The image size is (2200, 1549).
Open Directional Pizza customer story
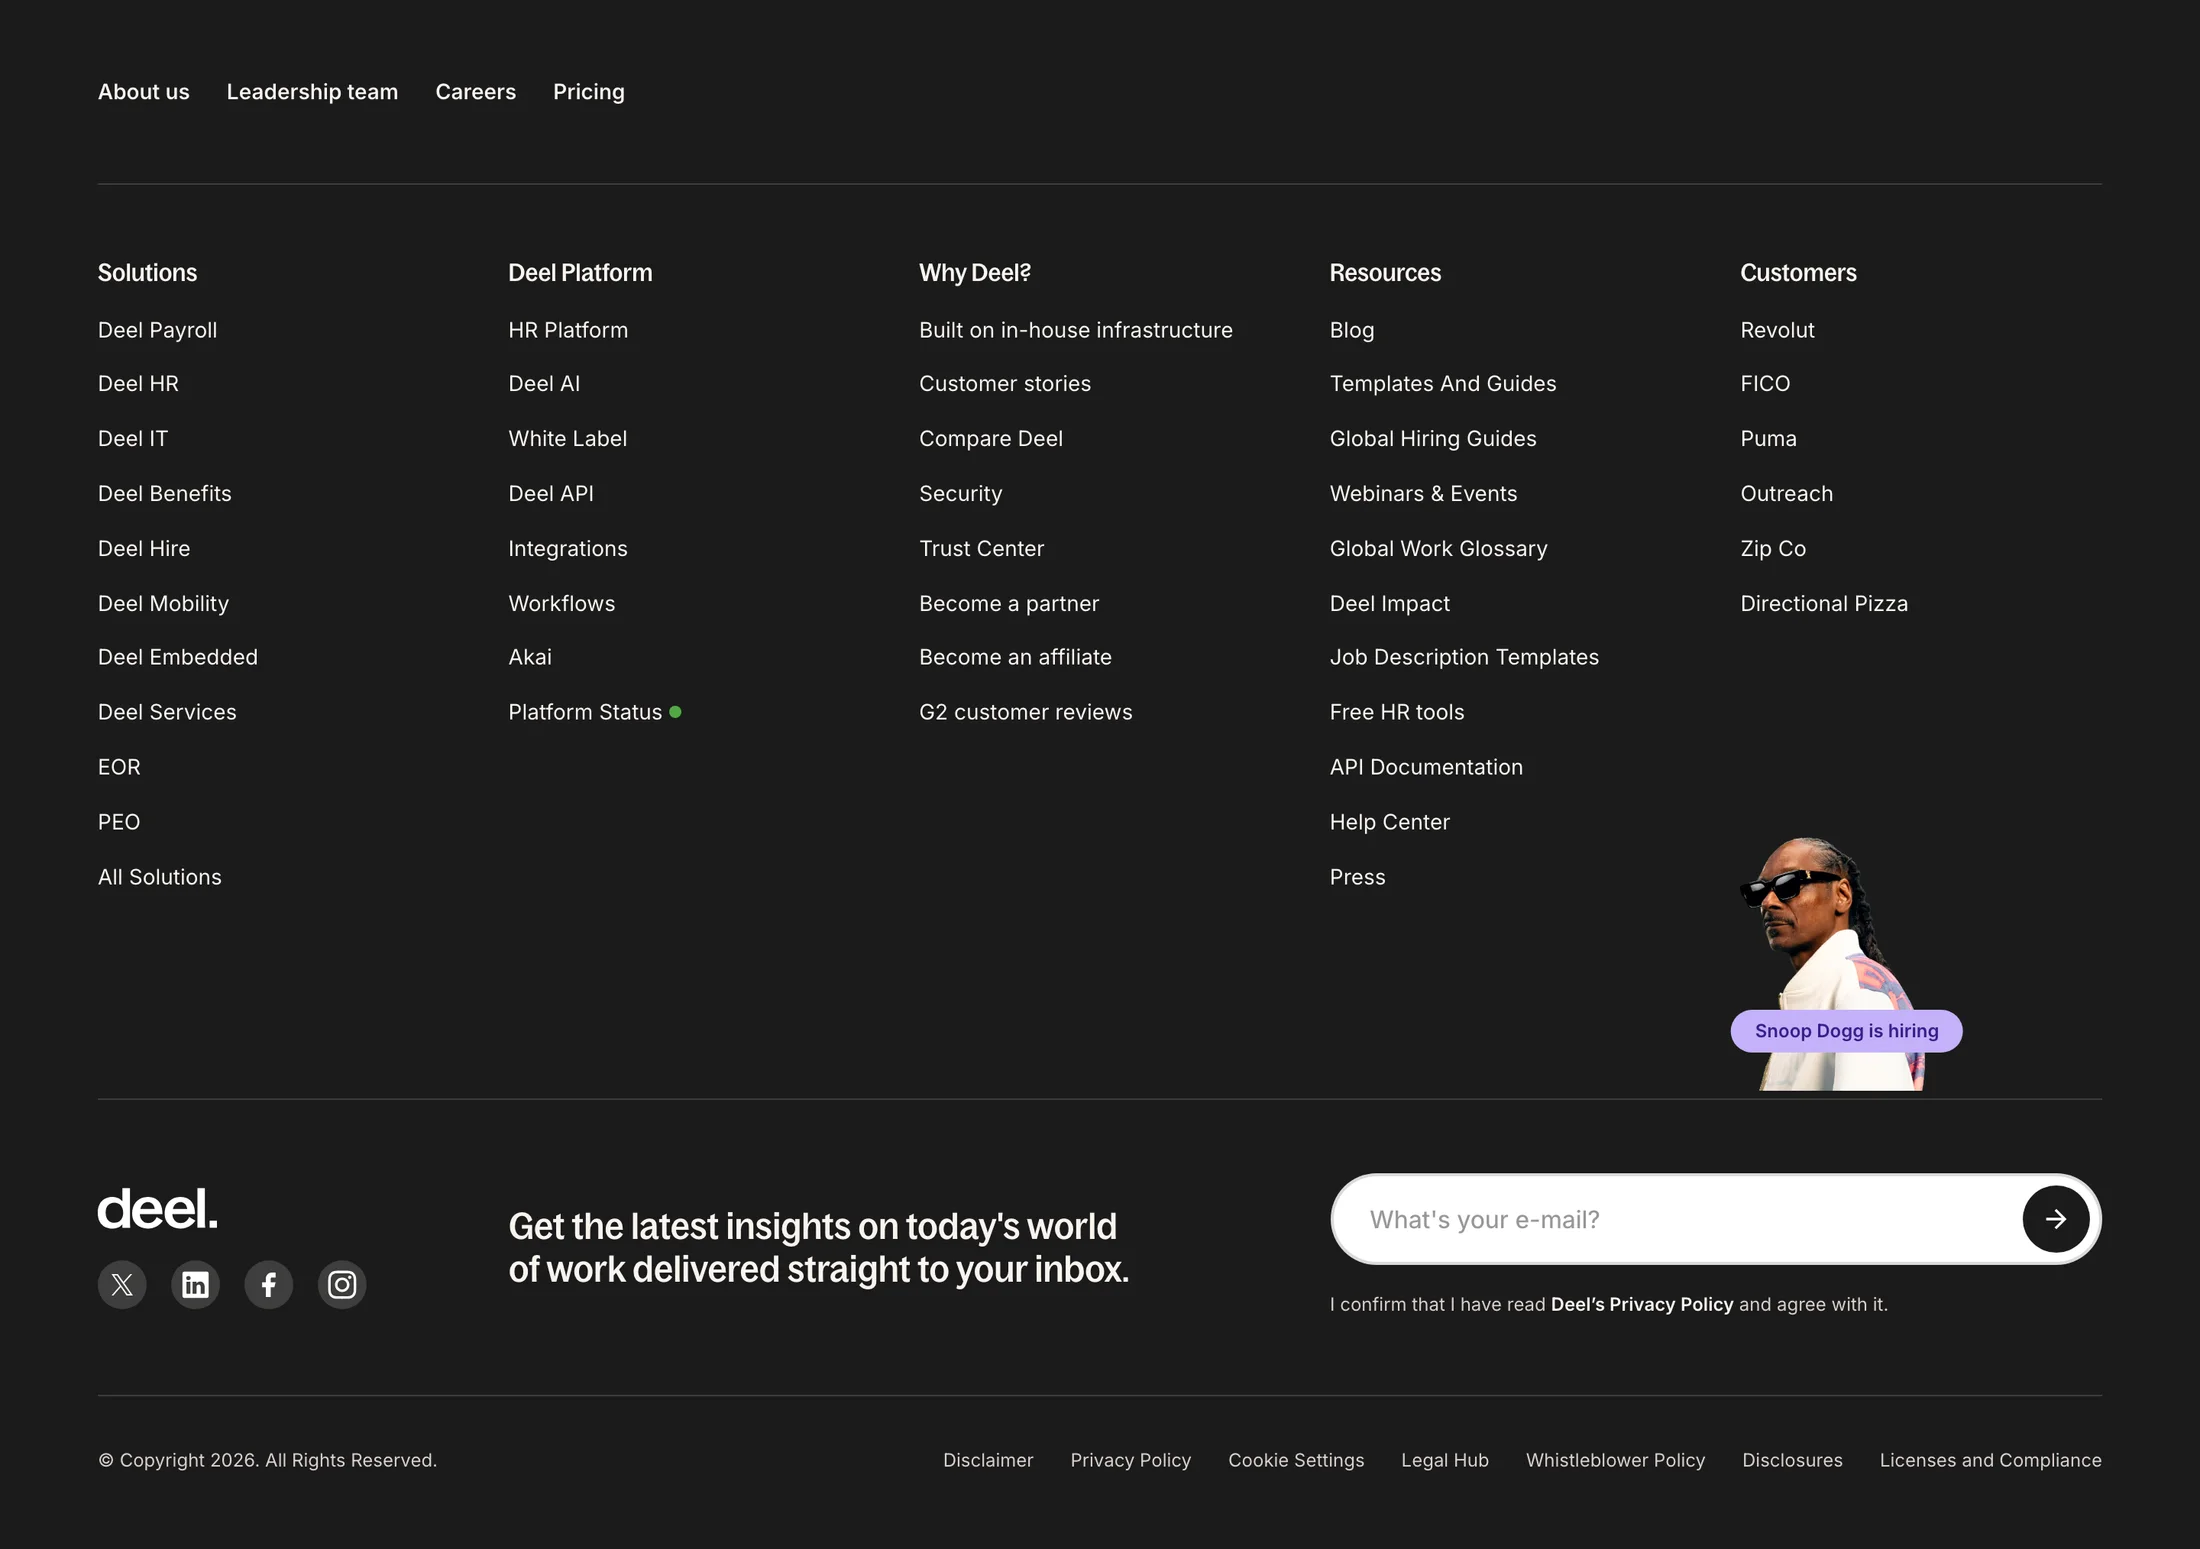coord(1824,603)
